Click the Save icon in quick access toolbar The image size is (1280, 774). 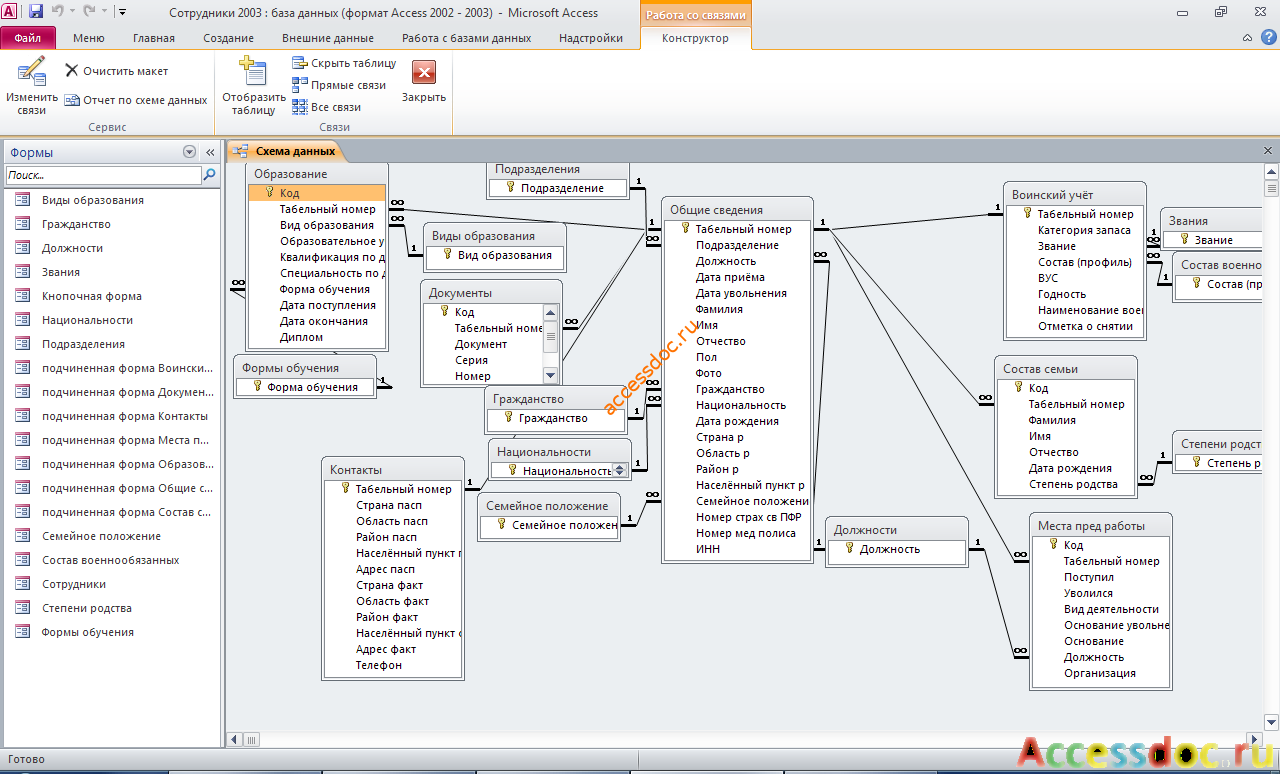[36, 12]
